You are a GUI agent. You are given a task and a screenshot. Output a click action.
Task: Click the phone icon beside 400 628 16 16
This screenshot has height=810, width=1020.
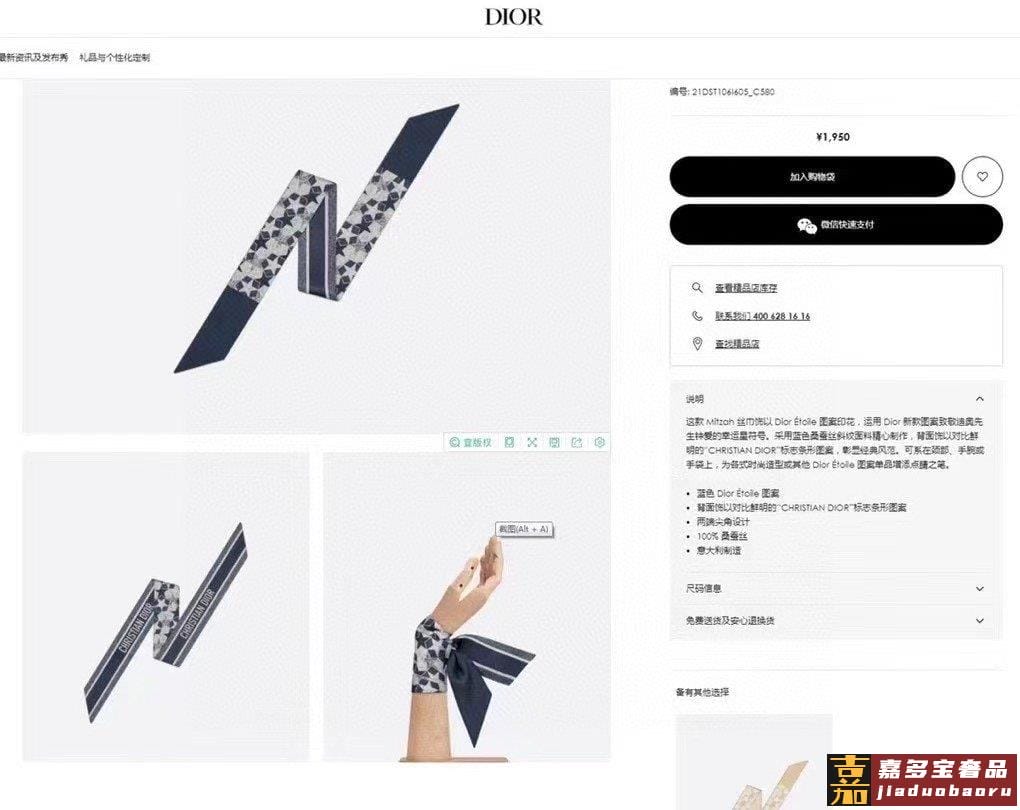pos(697,316)
